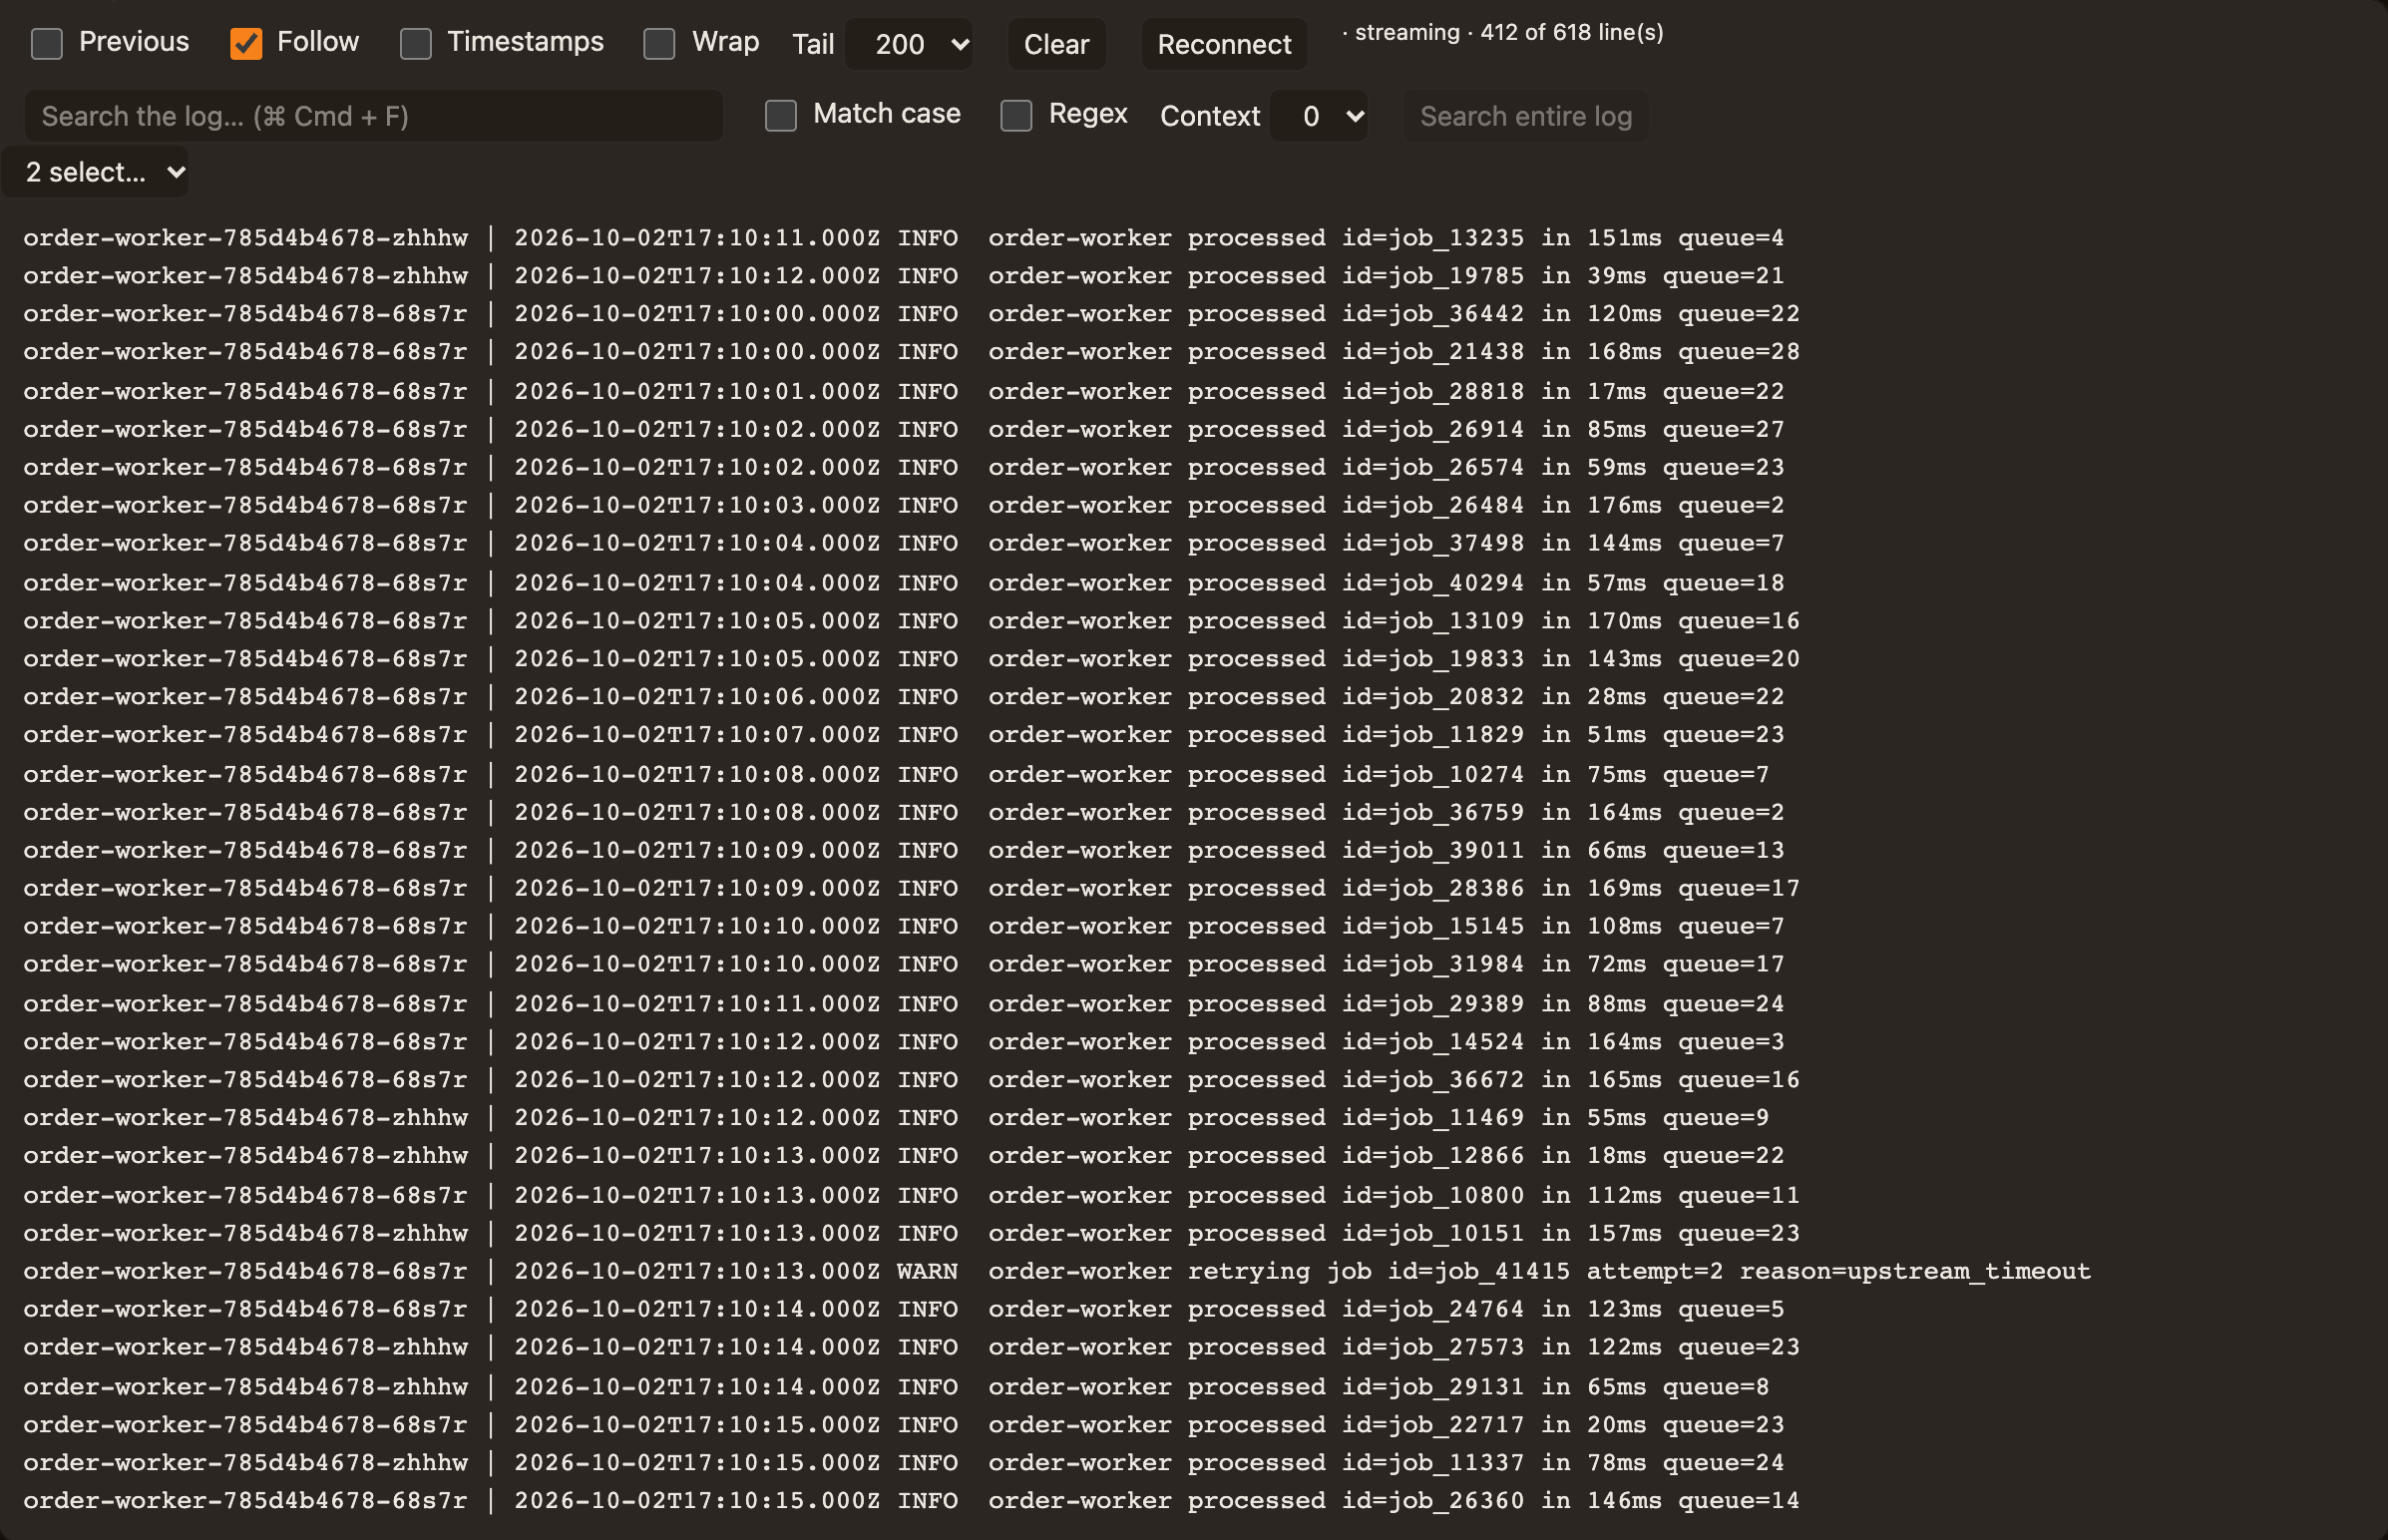Click log line with id=job_13109
The height and width of the screenshot is (1540, 2388).
(911, 621)
